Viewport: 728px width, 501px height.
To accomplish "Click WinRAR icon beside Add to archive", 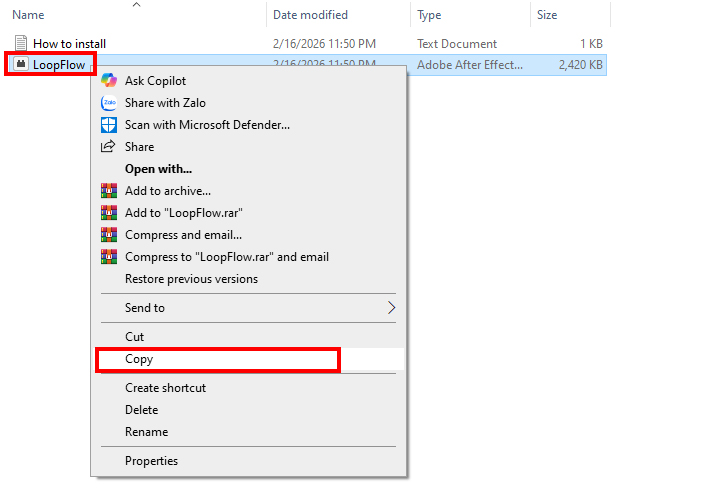I will pos(109,191).
